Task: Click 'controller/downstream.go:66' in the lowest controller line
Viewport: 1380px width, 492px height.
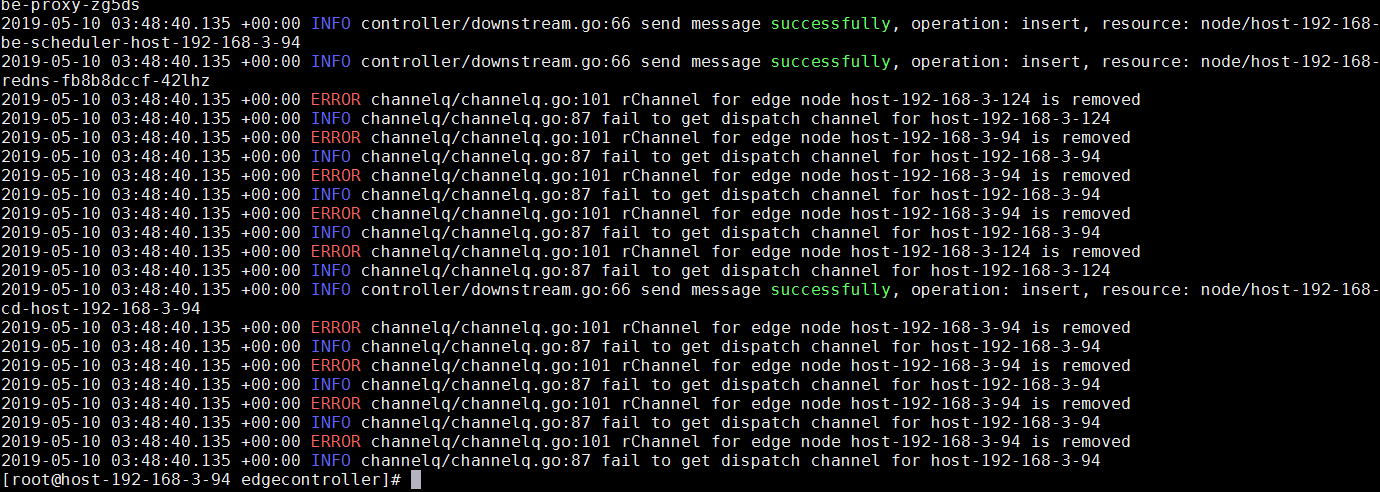Action: click(496, 289)
